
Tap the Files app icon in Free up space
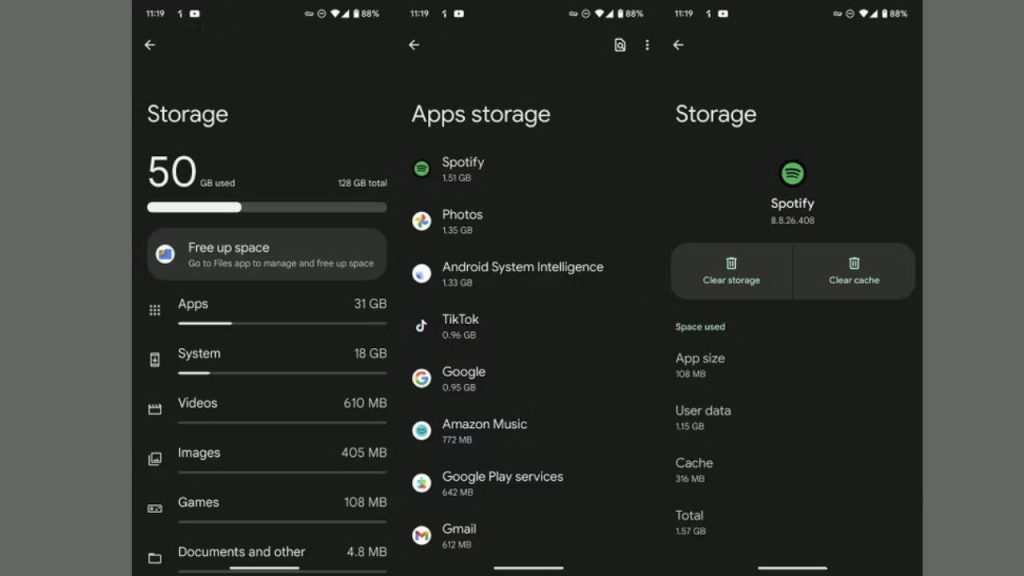click(165, 254)
